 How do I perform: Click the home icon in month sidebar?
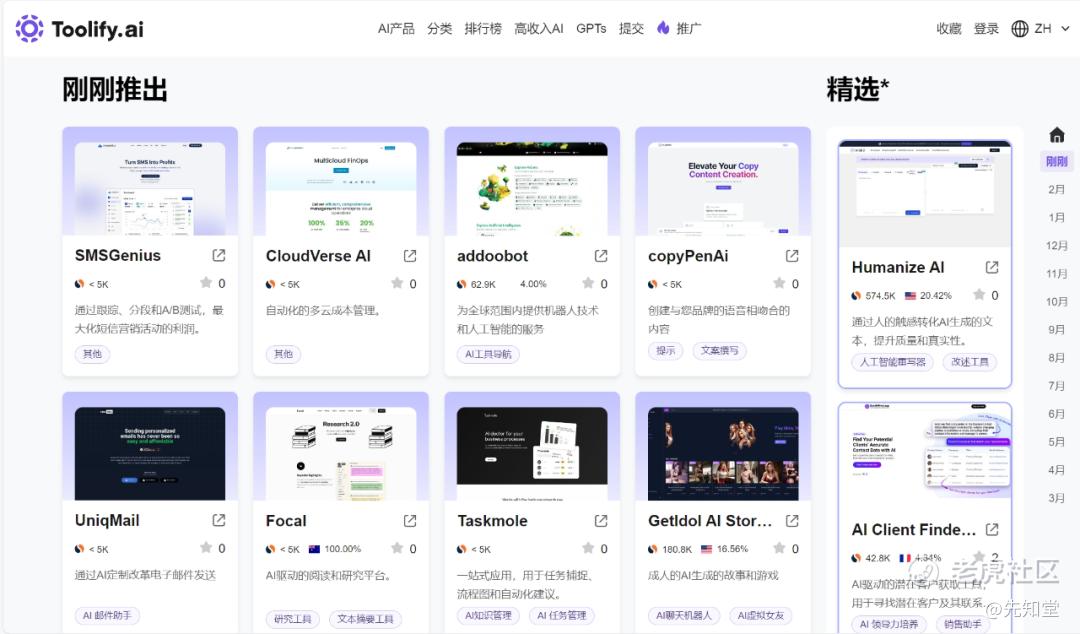(x=1057, y=134)
